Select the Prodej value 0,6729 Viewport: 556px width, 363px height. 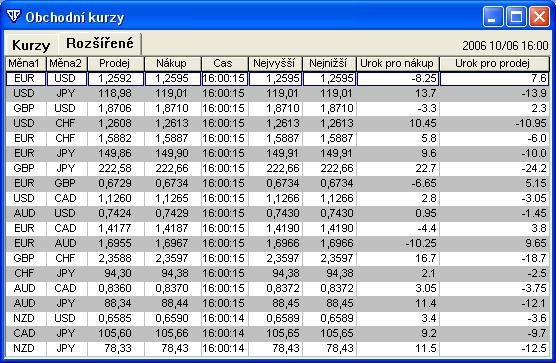click(116, 183)
